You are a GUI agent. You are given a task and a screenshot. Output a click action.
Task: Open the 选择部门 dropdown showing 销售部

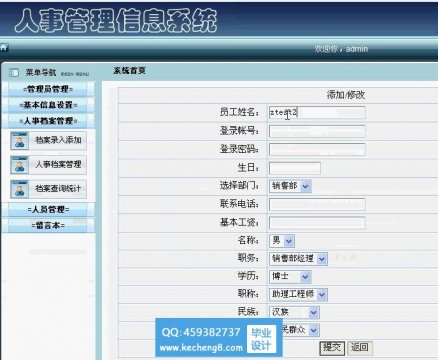[290, 186]
